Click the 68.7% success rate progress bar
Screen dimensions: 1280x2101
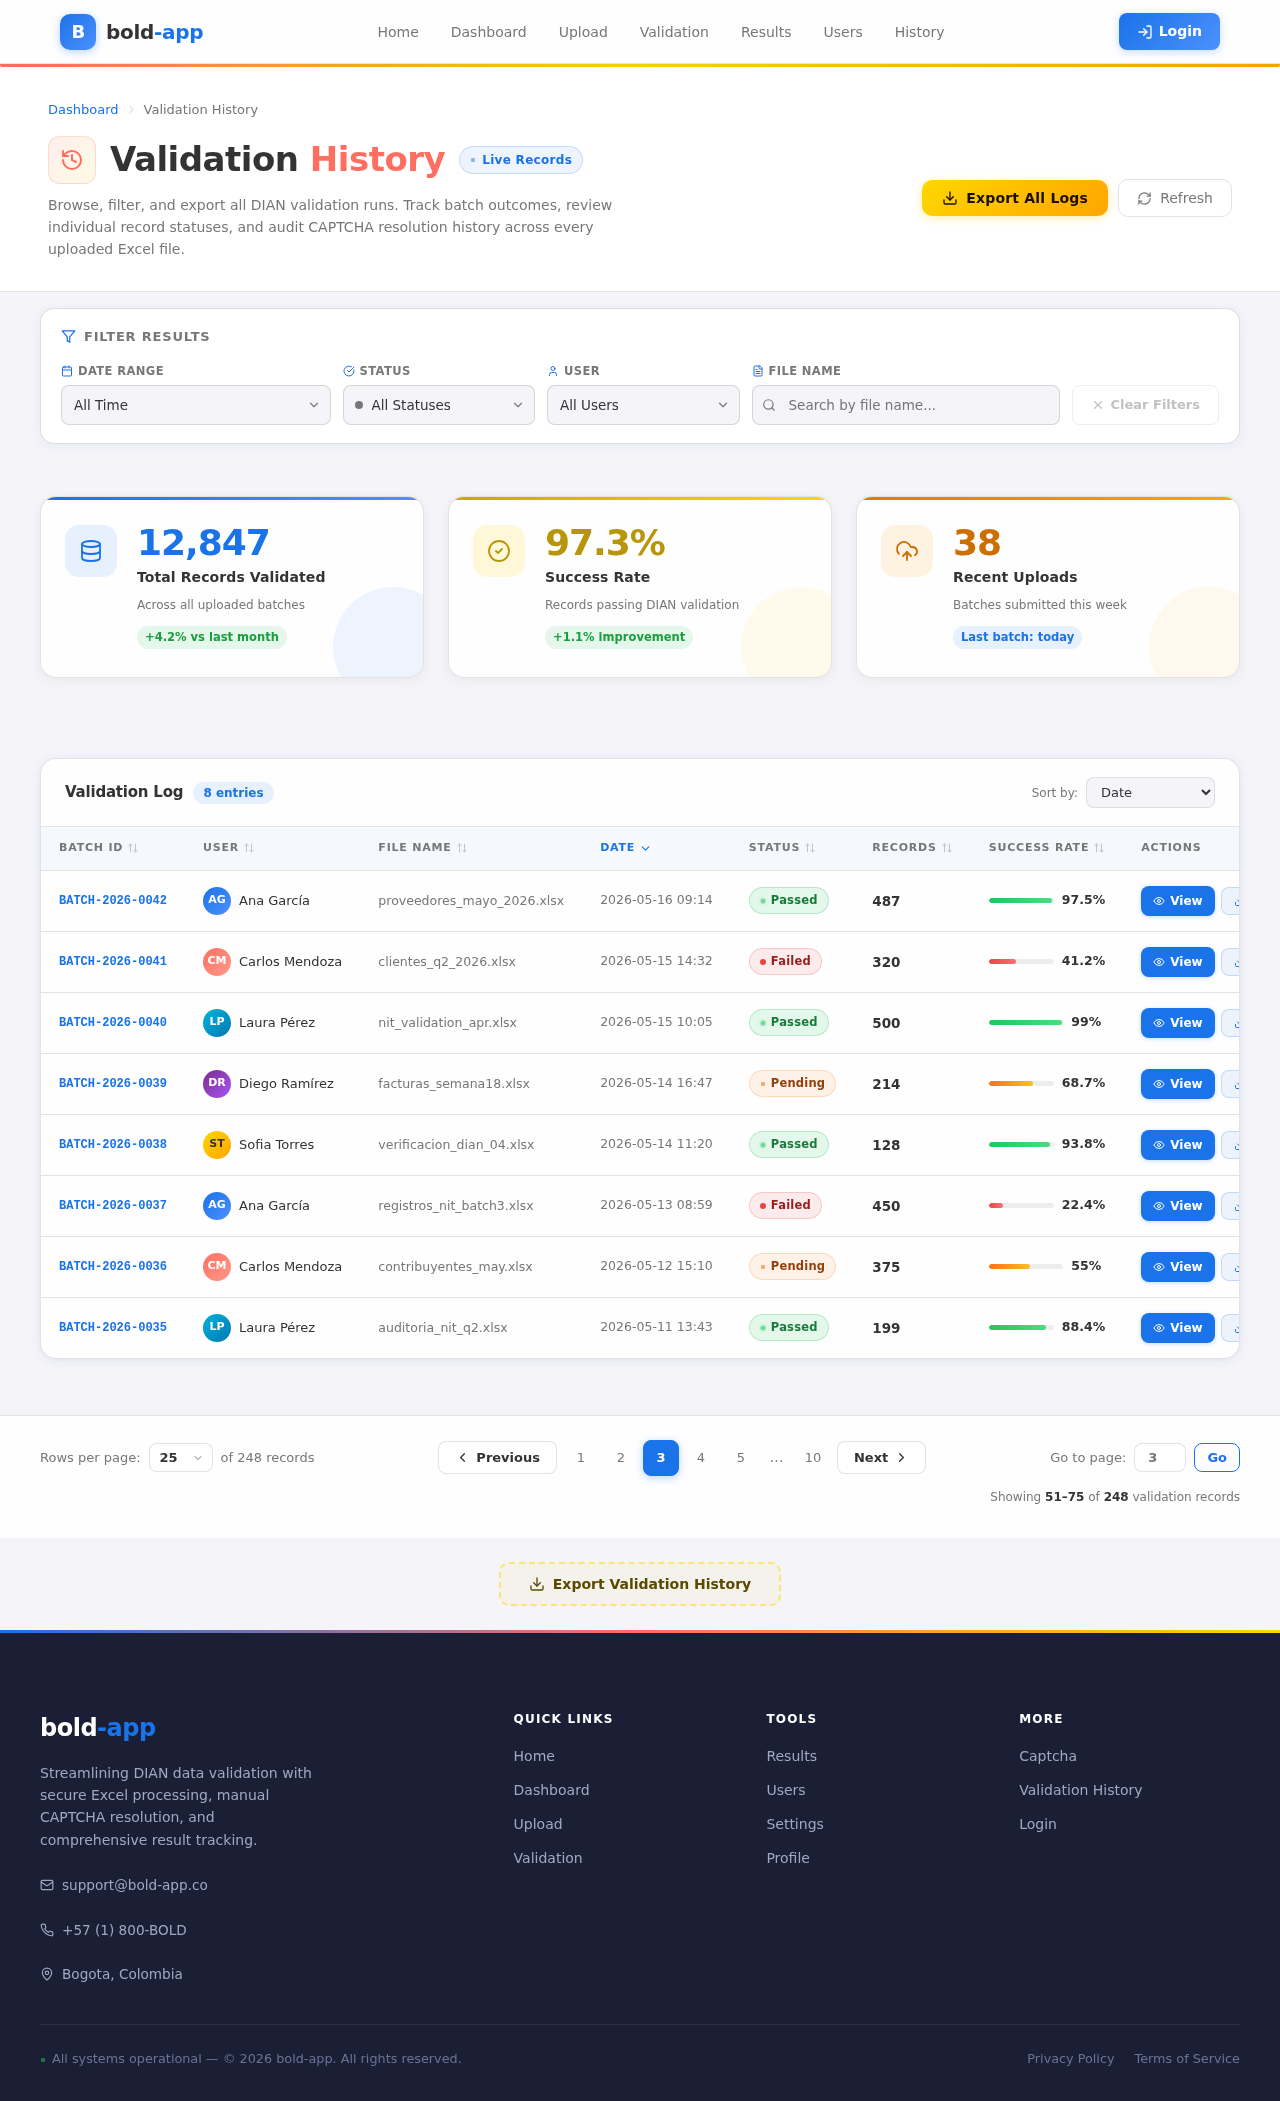point(1021,1084)
